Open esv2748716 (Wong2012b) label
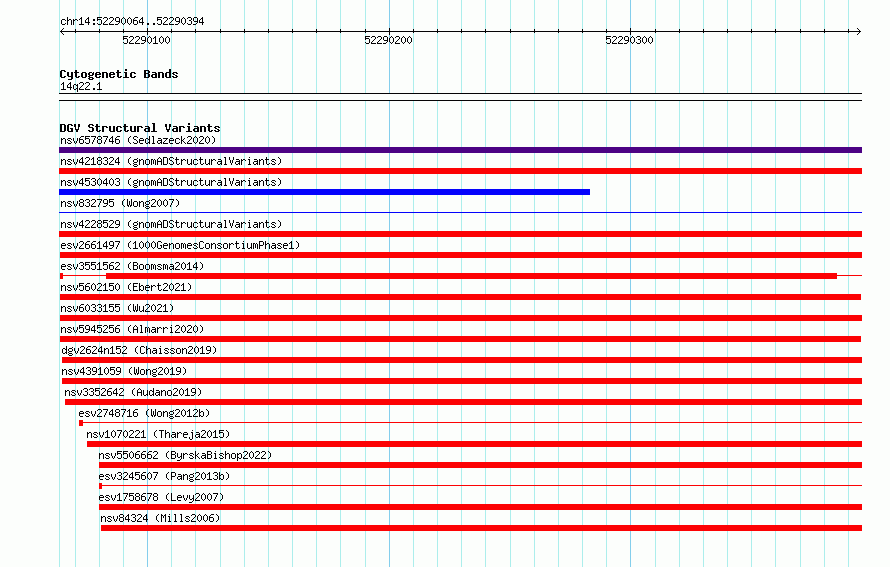The image size is (890, 567). 144,413
